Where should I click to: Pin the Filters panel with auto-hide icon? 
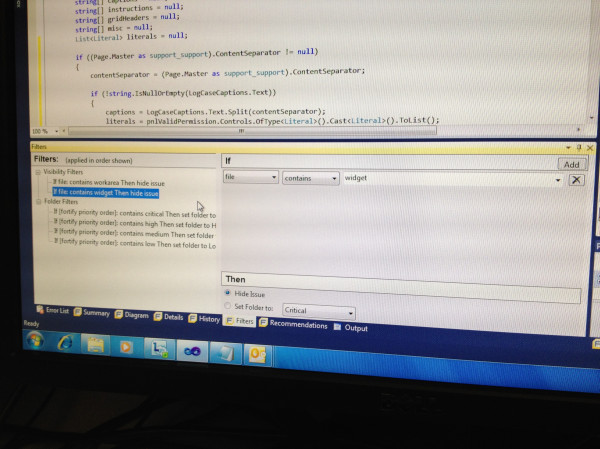pyautogui.click(x=579, y=147)
